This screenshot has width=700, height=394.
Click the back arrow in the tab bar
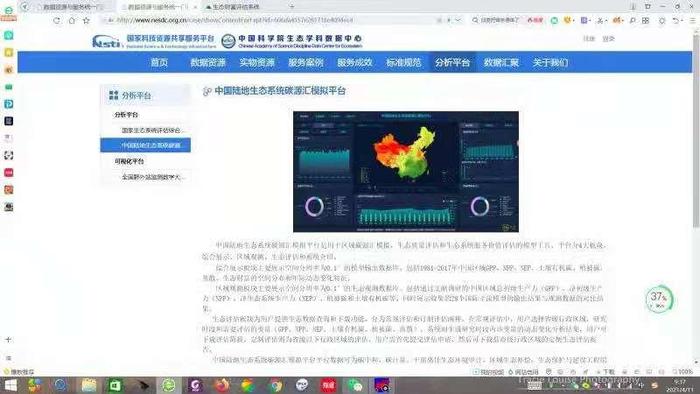(25, 7)
